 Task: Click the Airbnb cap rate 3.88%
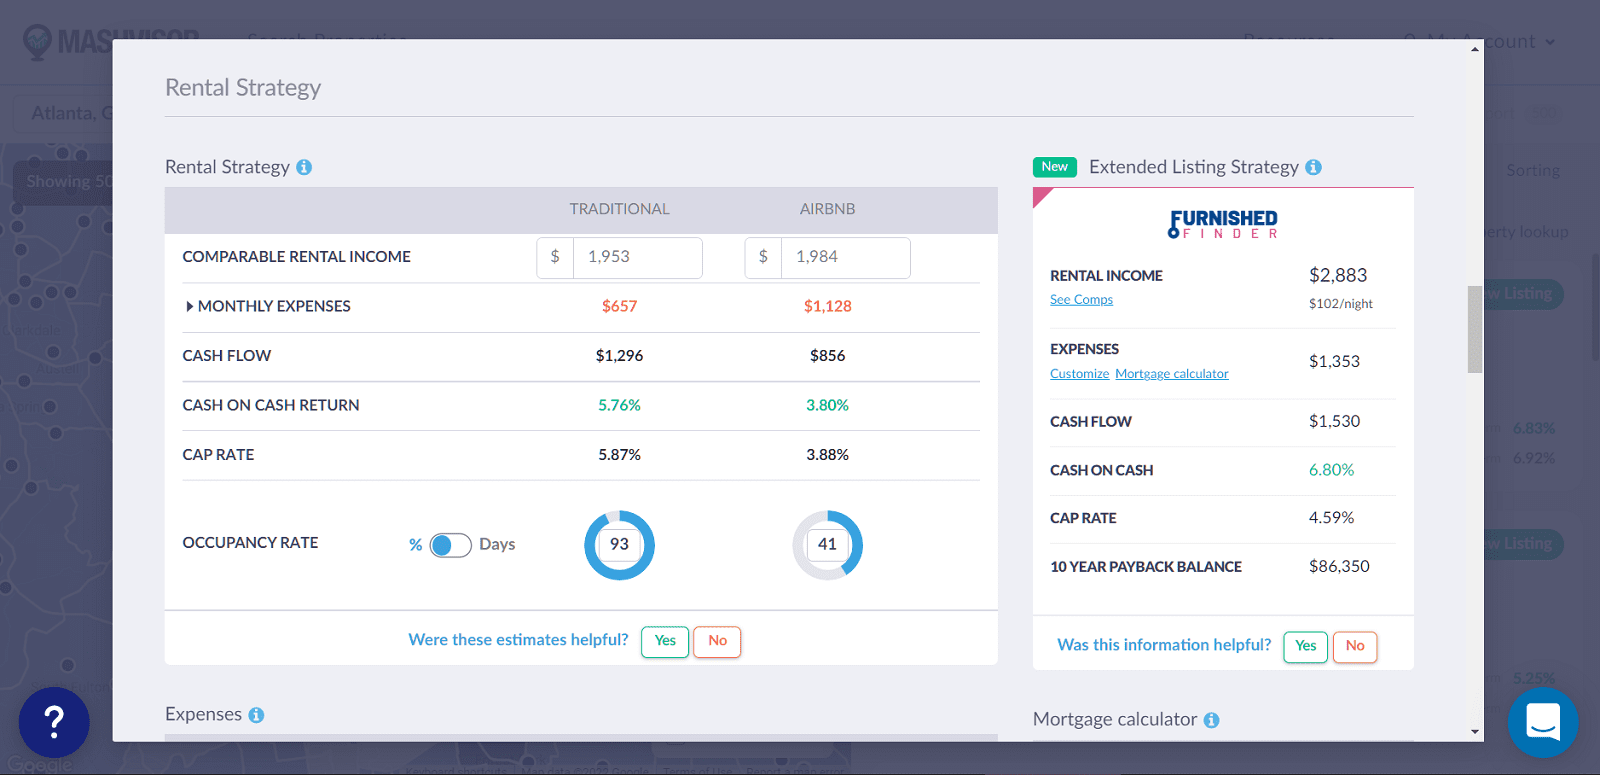pyautogui.click(x=827, y=455)
